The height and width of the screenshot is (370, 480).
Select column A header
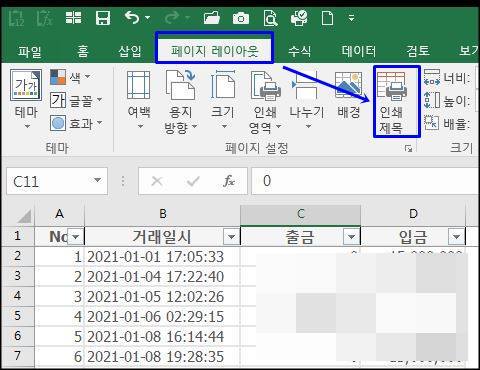pyautogui.click(x=59, y=215)
